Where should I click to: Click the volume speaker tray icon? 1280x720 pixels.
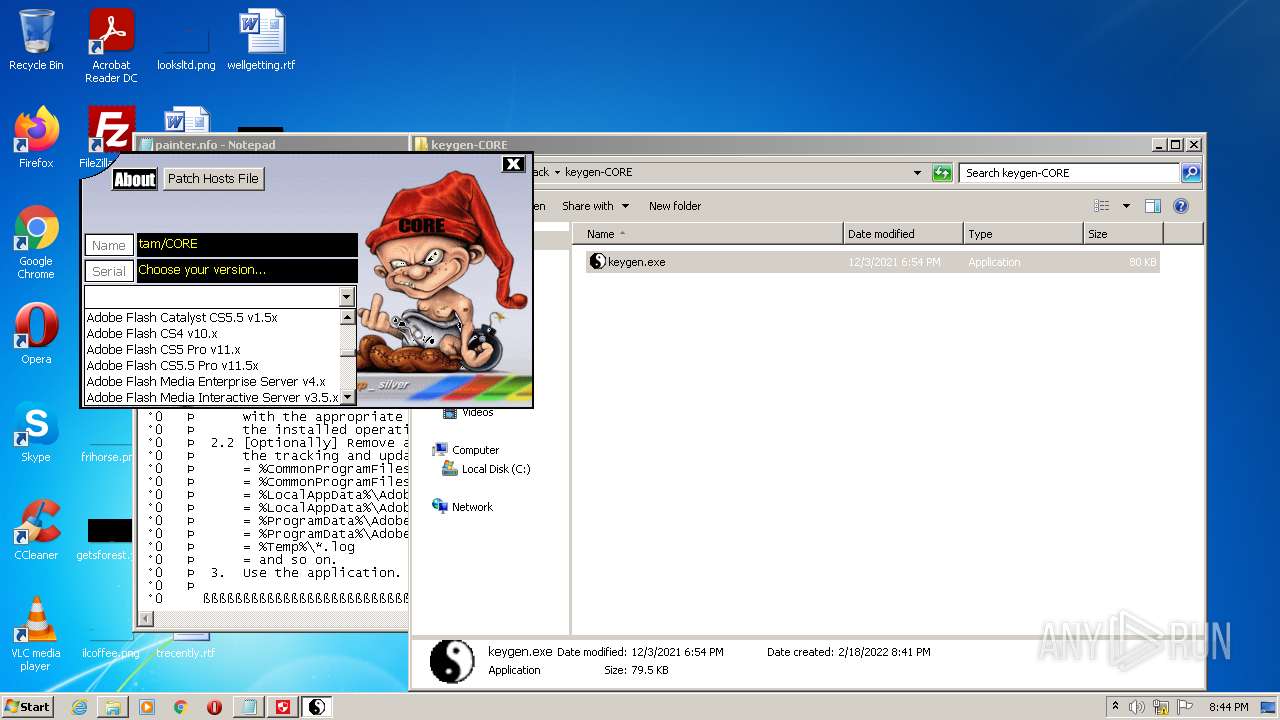coord(1137,707)
